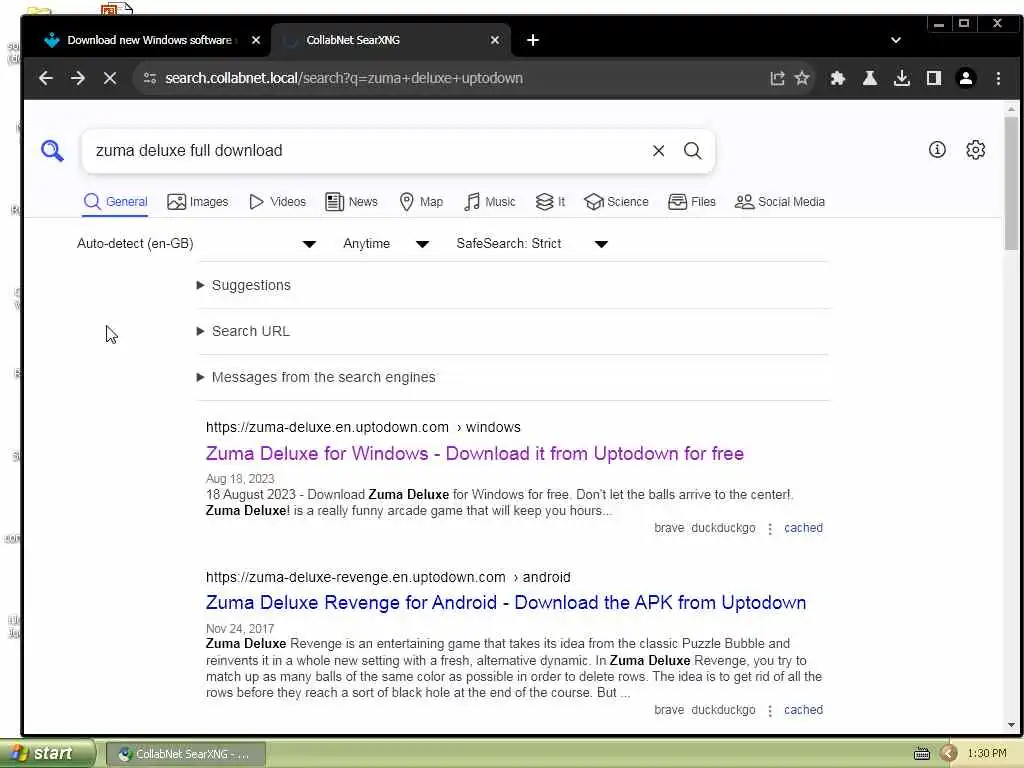Click the system tray keyboard icon

[x=921, y=754]
